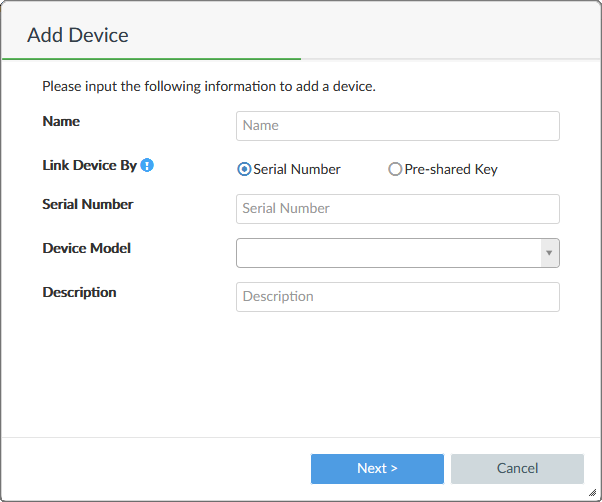Click the bold Serial Number field label

(88, 204)
